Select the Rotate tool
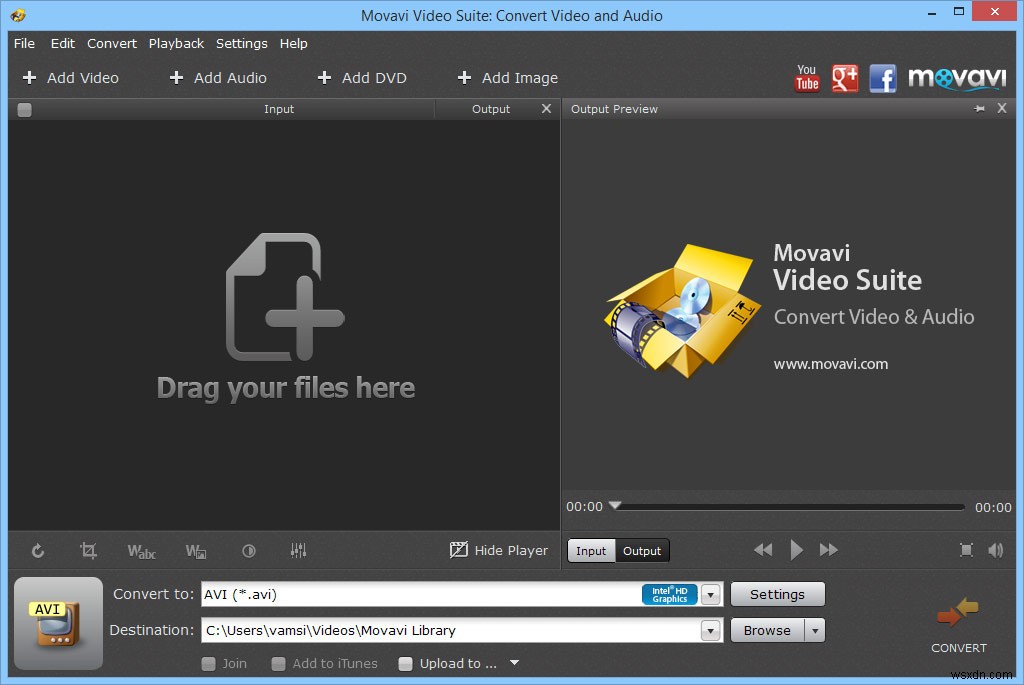Viewport: 1024px width, 685px height. coord(38,550)
